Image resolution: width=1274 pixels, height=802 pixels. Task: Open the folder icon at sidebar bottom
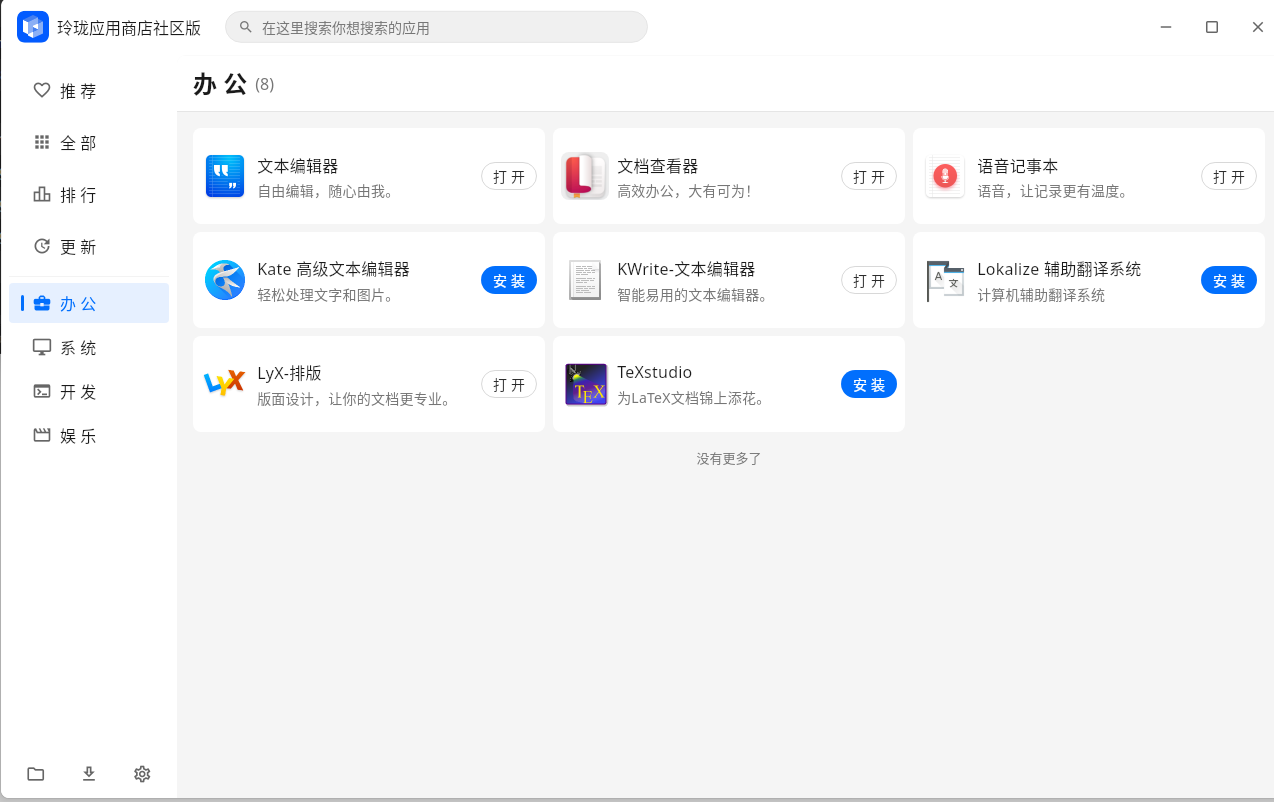point(36,774)
